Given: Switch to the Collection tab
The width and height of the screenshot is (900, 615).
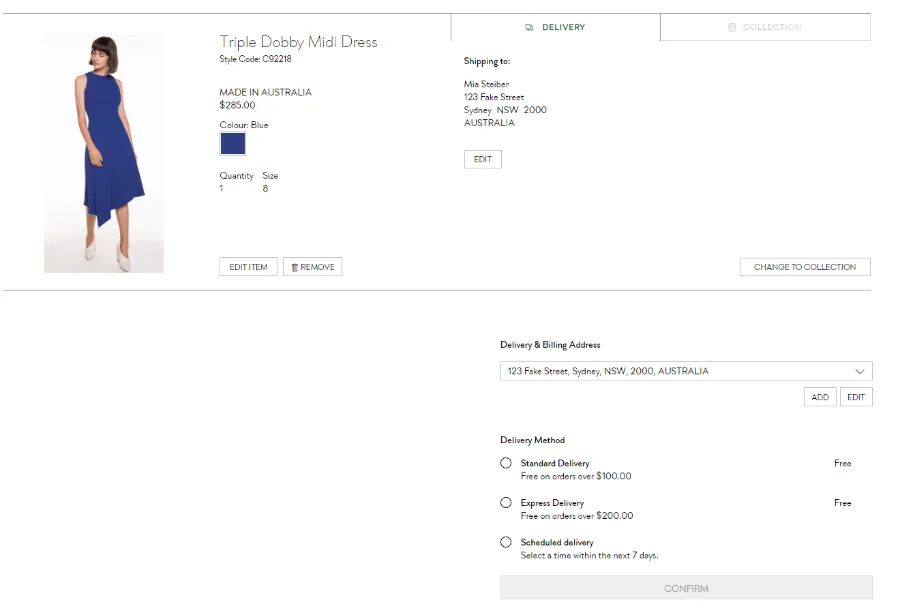Looking at the screenshot, I should tap(766, 27).
